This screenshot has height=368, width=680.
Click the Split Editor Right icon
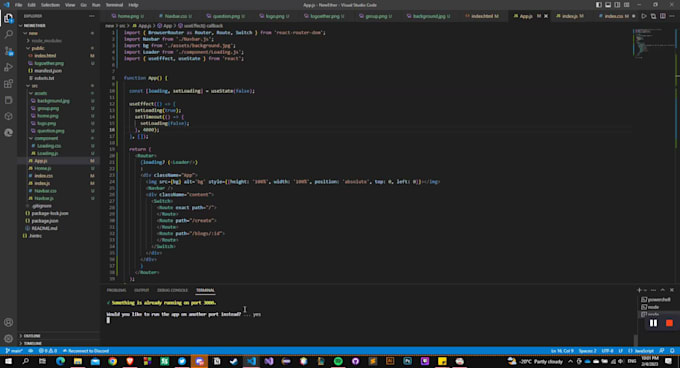click(663, 16)
